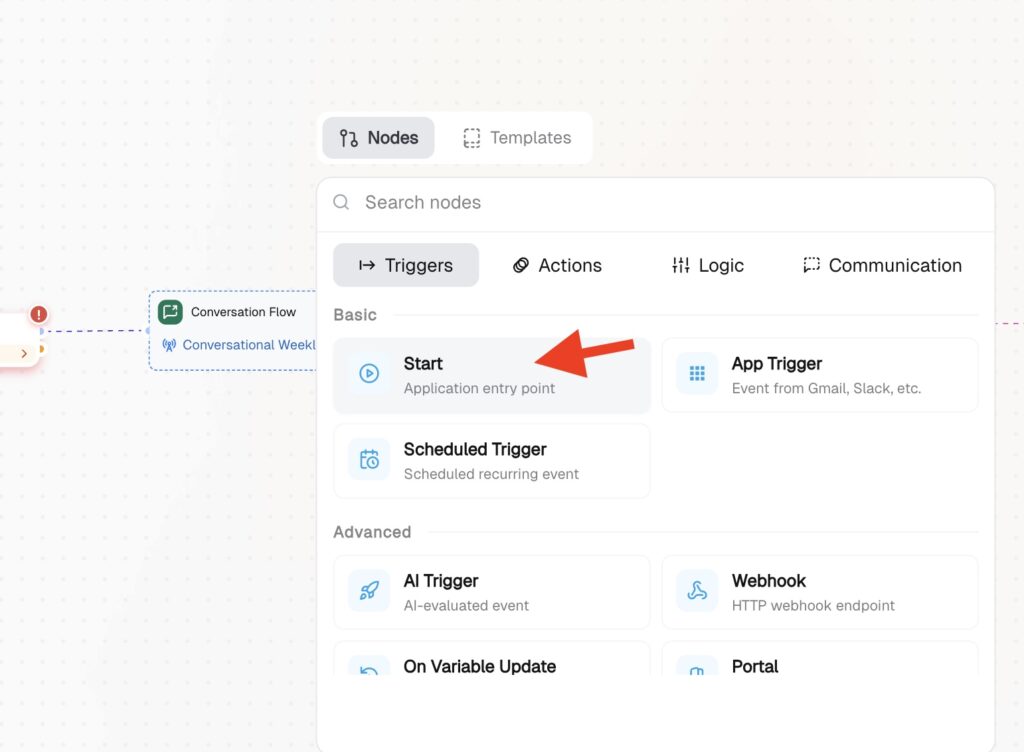Click the Start node play icon
Image resolution: width=1024 pixels, height=752 pixels.
(369, 373)
